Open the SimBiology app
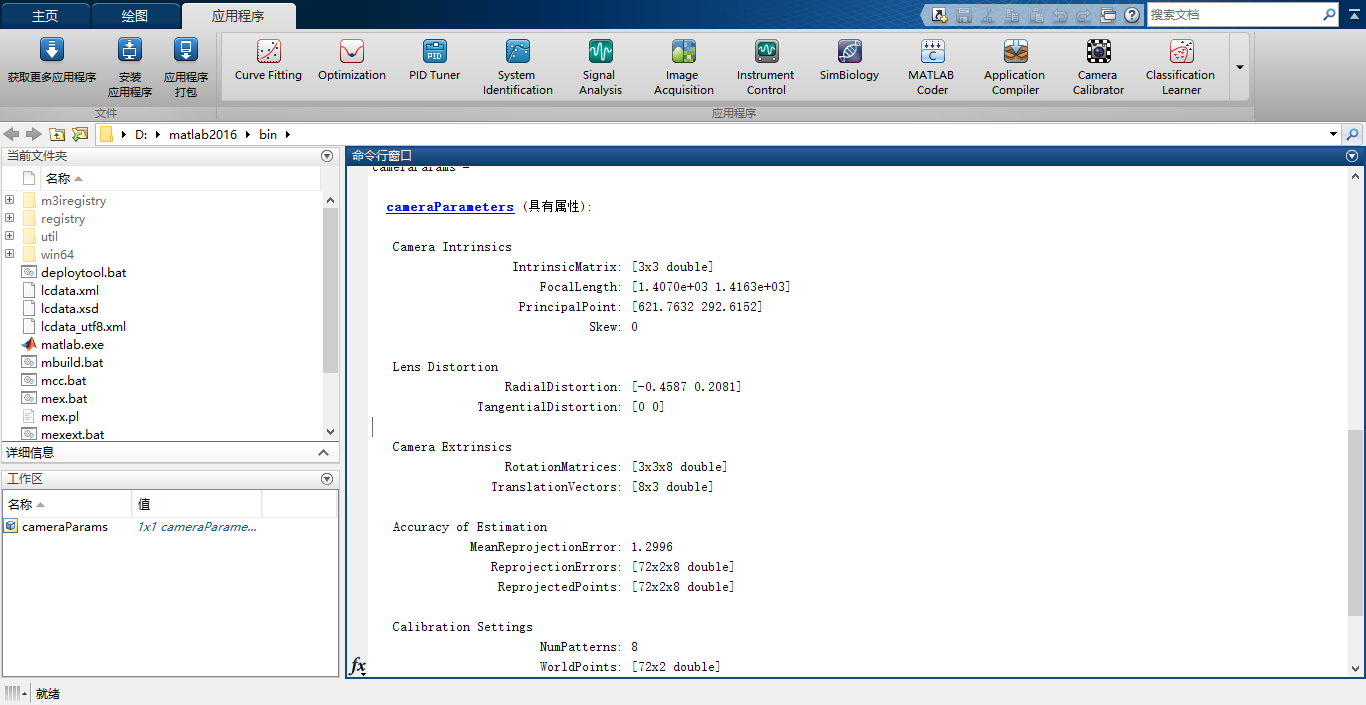Image resolution: width=1366 pixels, height=705 pixels. (849, 62)
